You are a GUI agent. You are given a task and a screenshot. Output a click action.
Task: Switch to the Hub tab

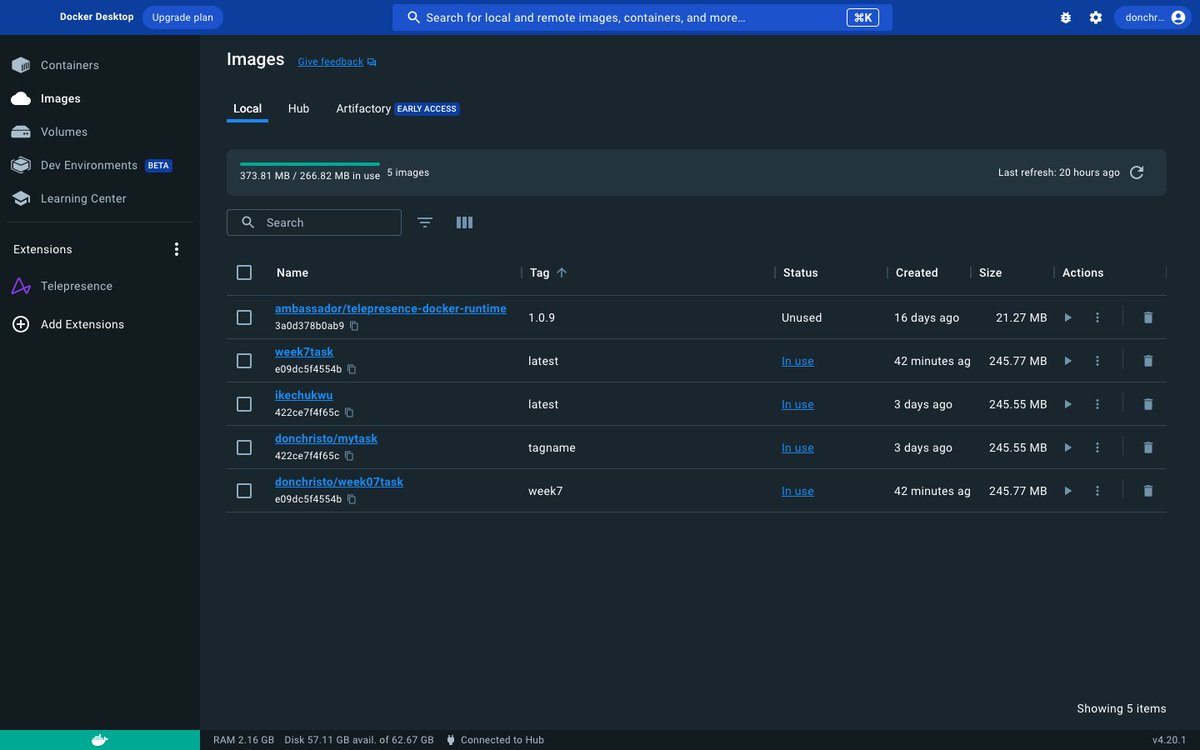tap(298, 109)
